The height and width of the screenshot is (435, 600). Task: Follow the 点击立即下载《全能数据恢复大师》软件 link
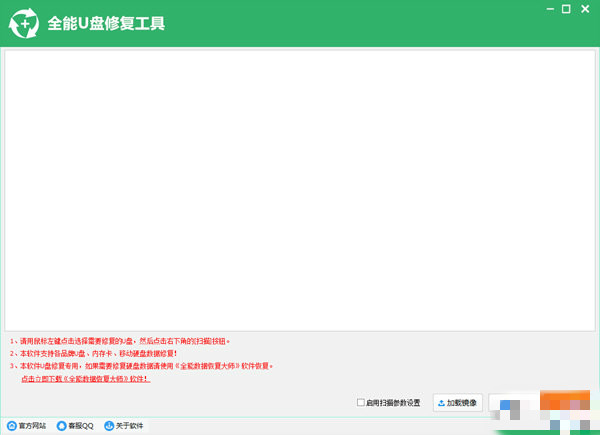pos(86,379)
